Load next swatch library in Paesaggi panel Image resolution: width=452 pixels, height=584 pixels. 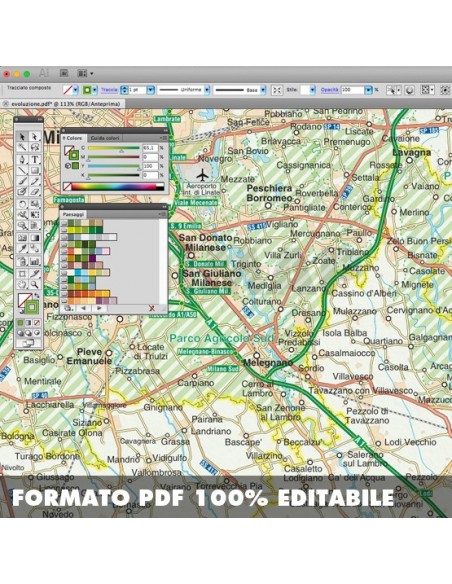tap(99, 308)
